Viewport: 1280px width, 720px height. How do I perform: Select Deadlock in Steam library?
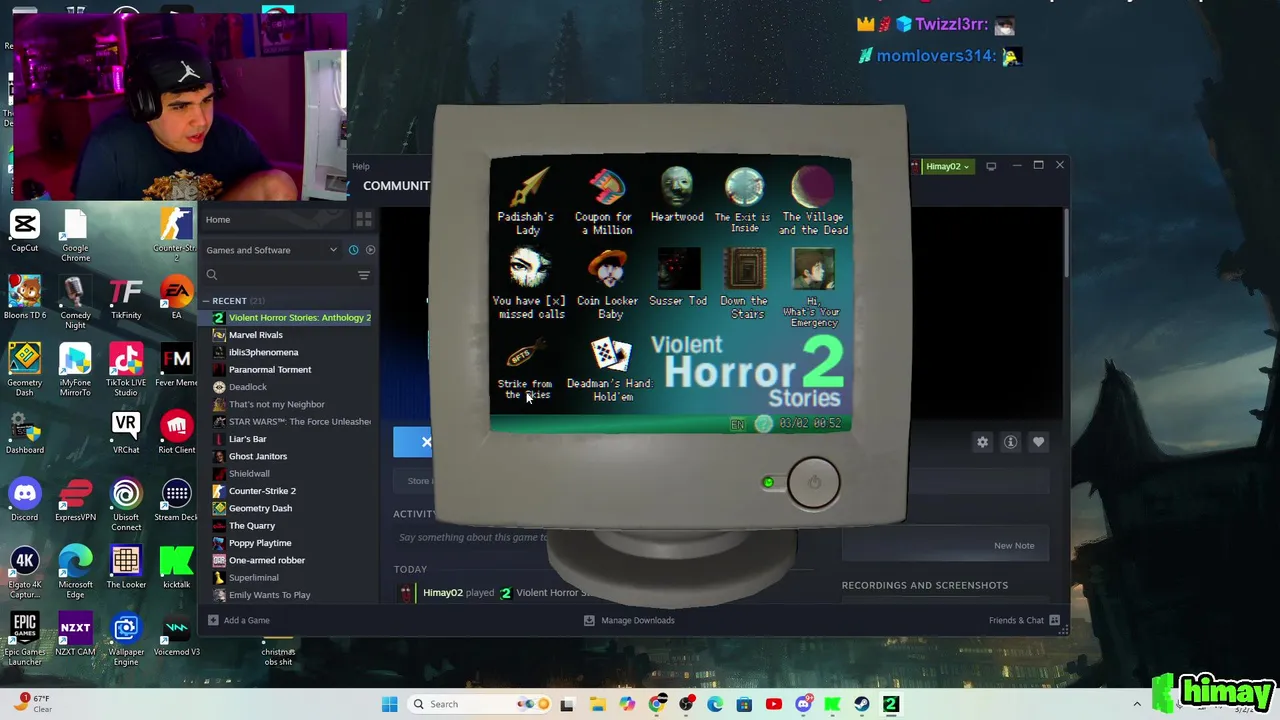pos(248,387)
